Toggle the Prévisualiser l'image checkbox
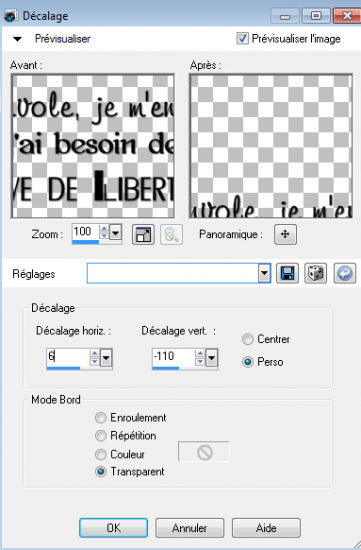This screenshot has width=361, height=550. [242, 38]
